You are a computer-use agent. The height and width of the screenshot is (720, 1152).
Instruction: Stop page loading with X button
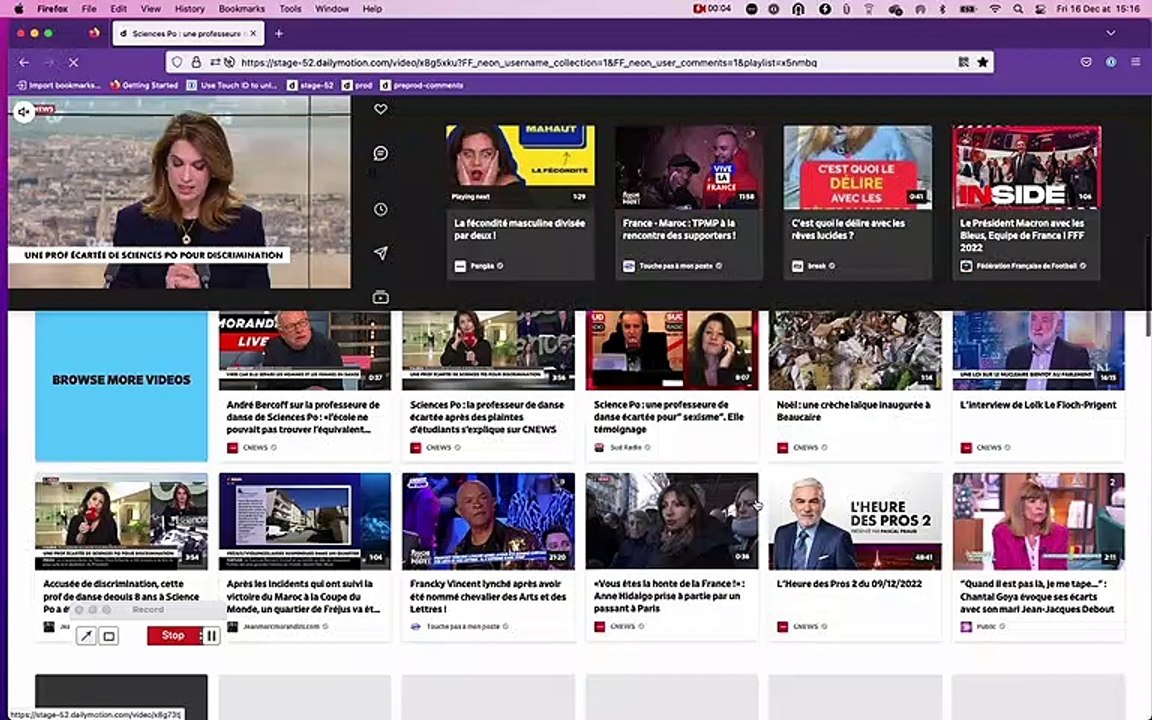point(73,62)
